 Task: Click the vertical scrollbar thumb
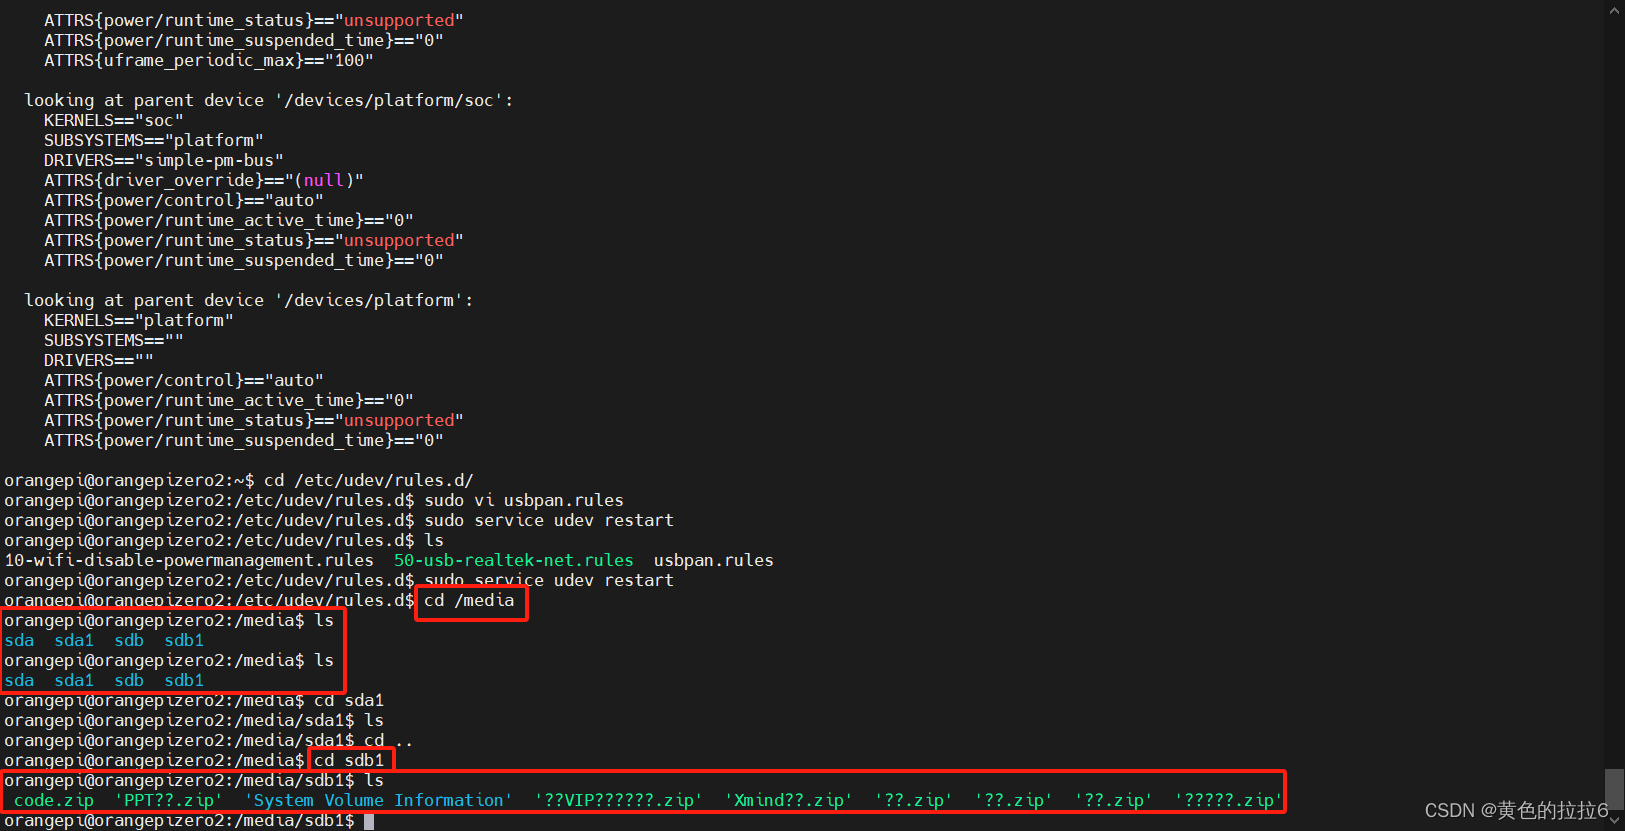click(1614, 789)
